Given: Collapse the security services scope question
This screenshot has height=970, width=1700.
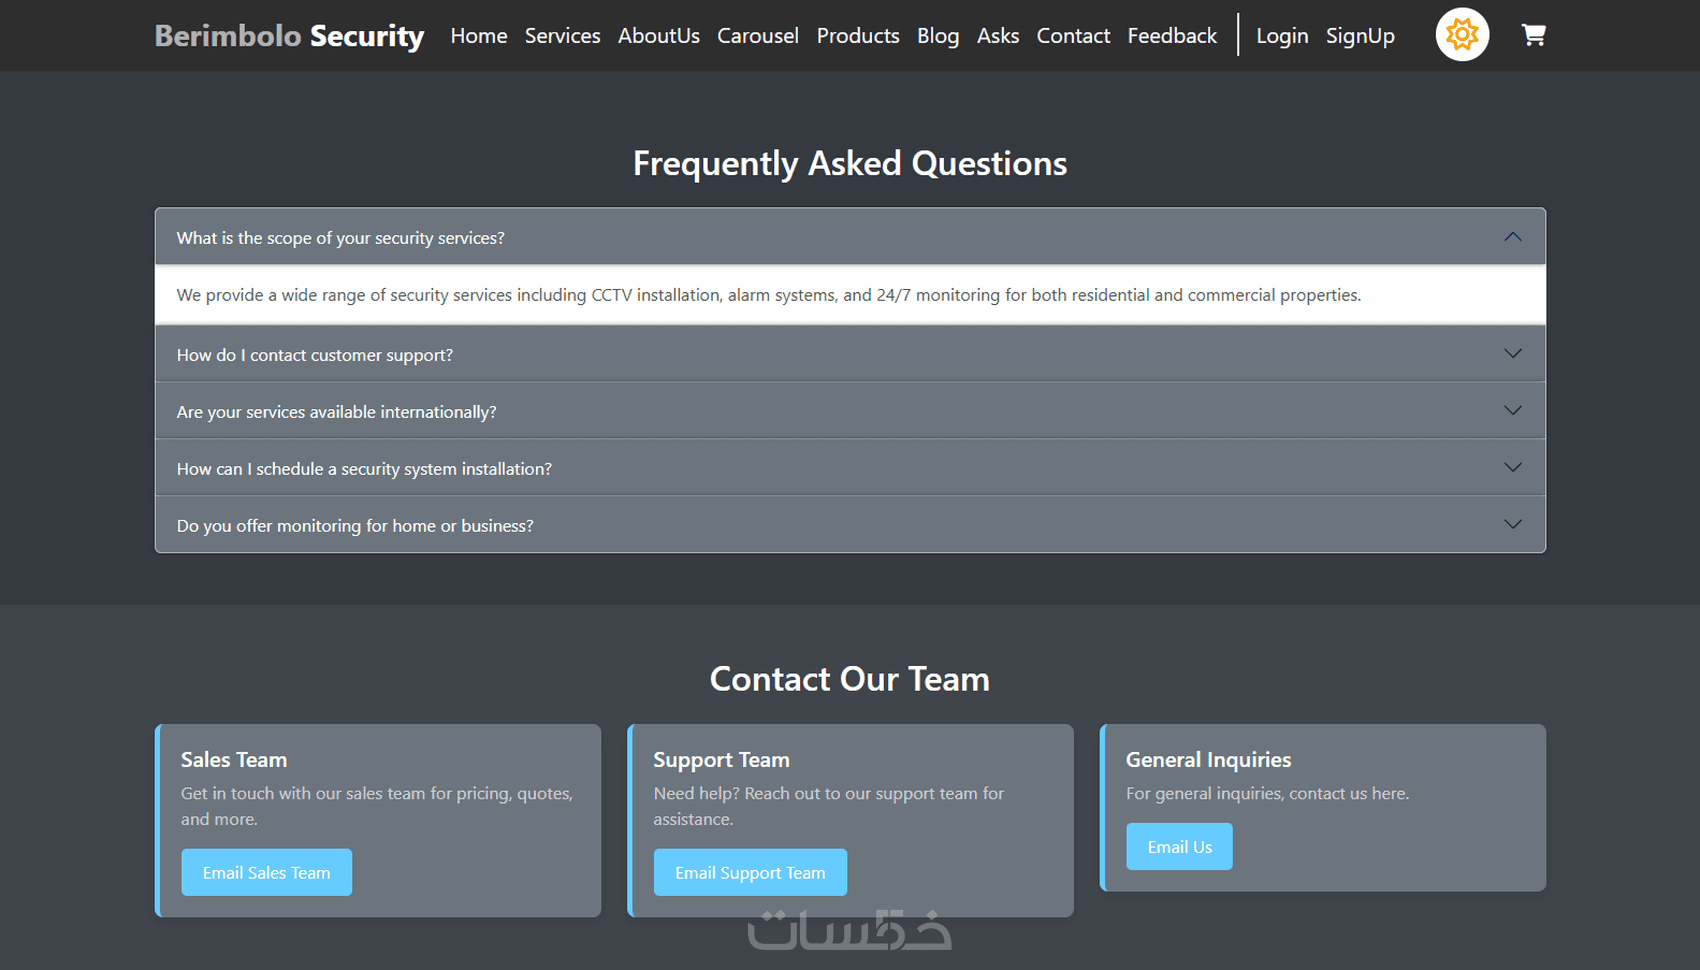Looking at the screenshot, I should pyautogui.click(x=849, y=238).
